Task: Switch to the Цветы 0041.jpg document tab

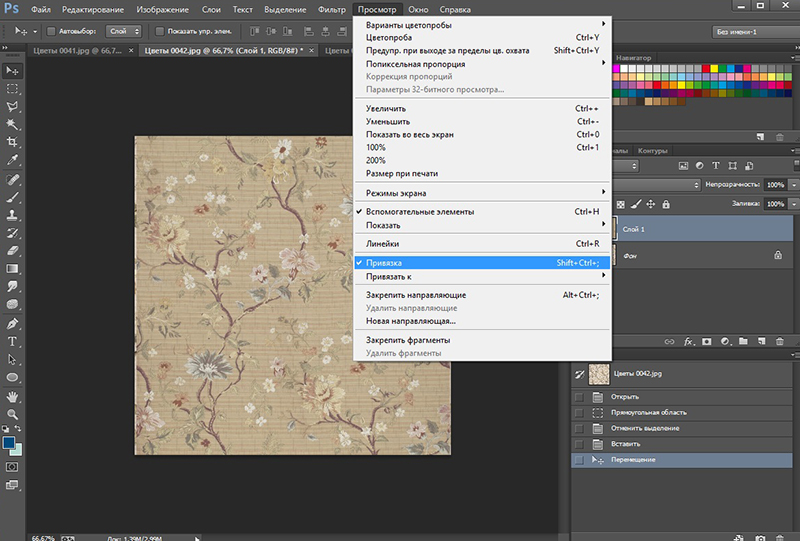Action: tap(68, 50)
